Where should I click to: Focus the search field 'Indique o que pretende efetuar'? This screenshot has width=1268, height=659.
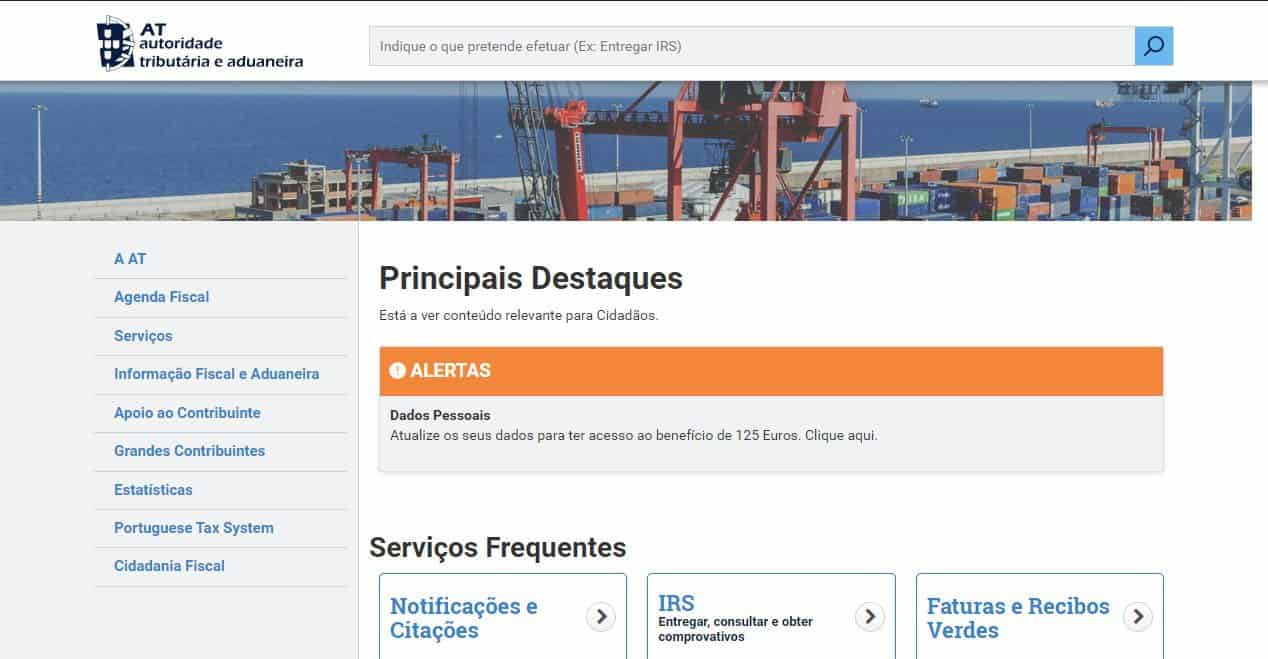[750, 46]
